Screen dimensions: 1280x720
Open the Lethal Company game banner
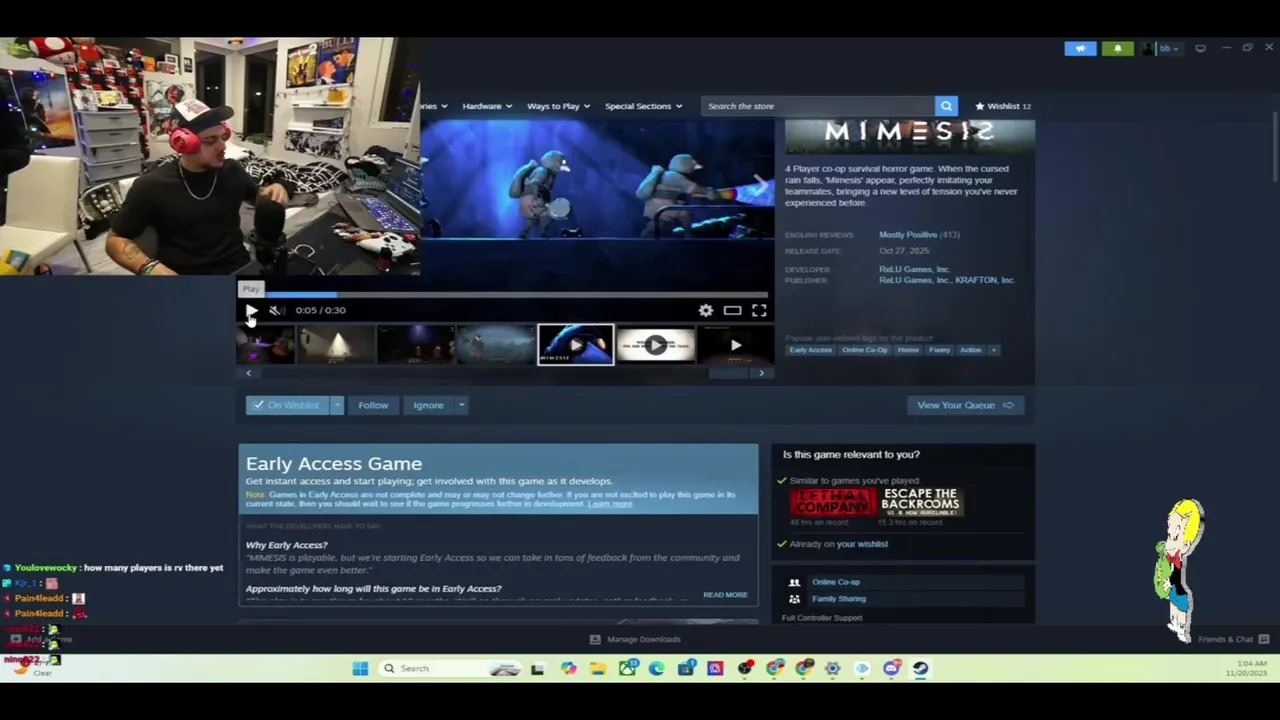[833, 501]
